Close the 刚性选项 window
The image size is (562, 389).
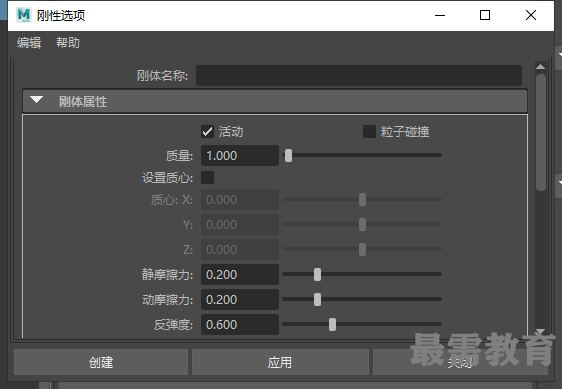click(531, 15)
